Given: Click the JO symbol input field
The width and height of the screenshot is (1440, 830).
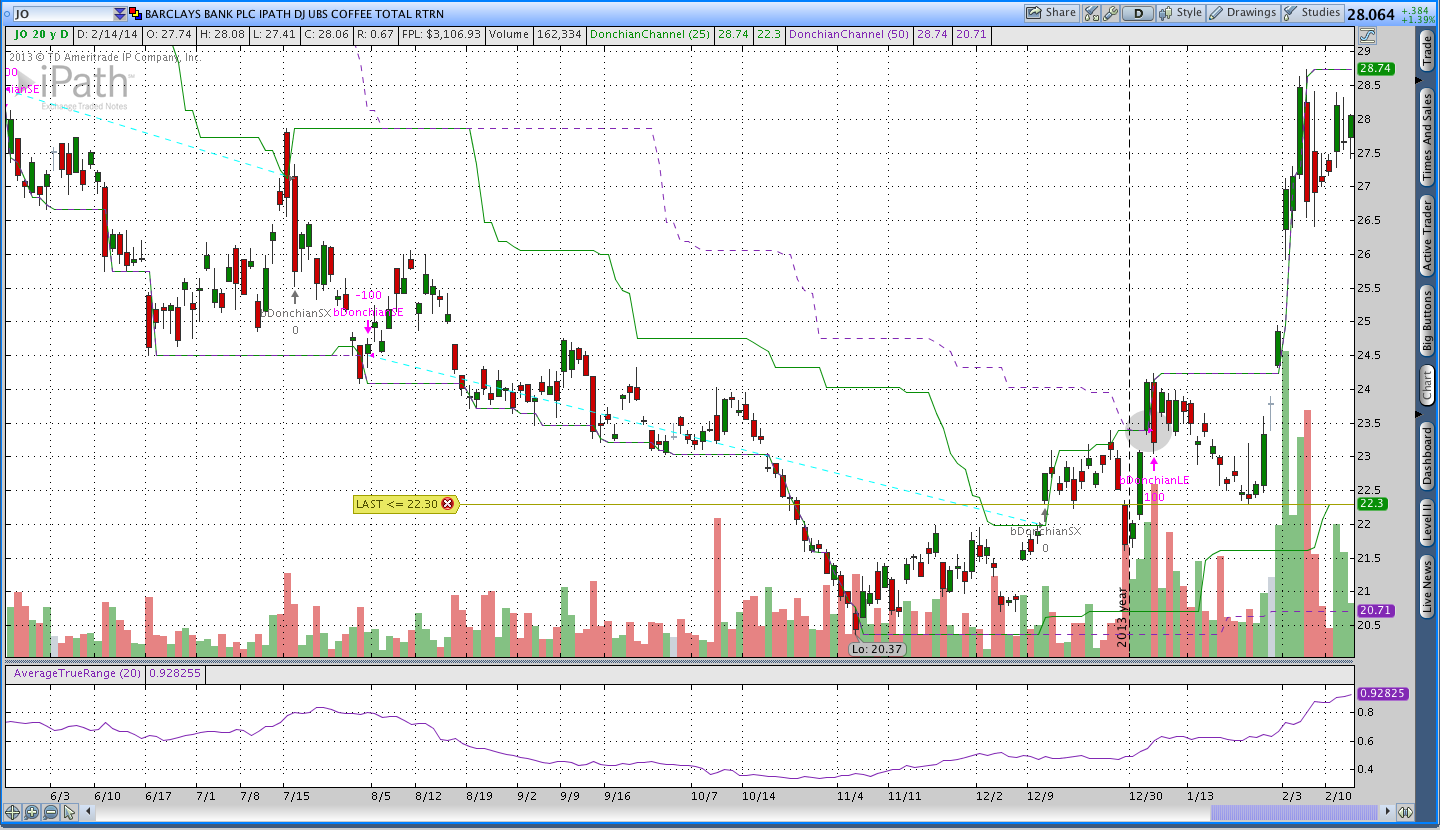Looking at the screenshot, I should coord(62,14).
